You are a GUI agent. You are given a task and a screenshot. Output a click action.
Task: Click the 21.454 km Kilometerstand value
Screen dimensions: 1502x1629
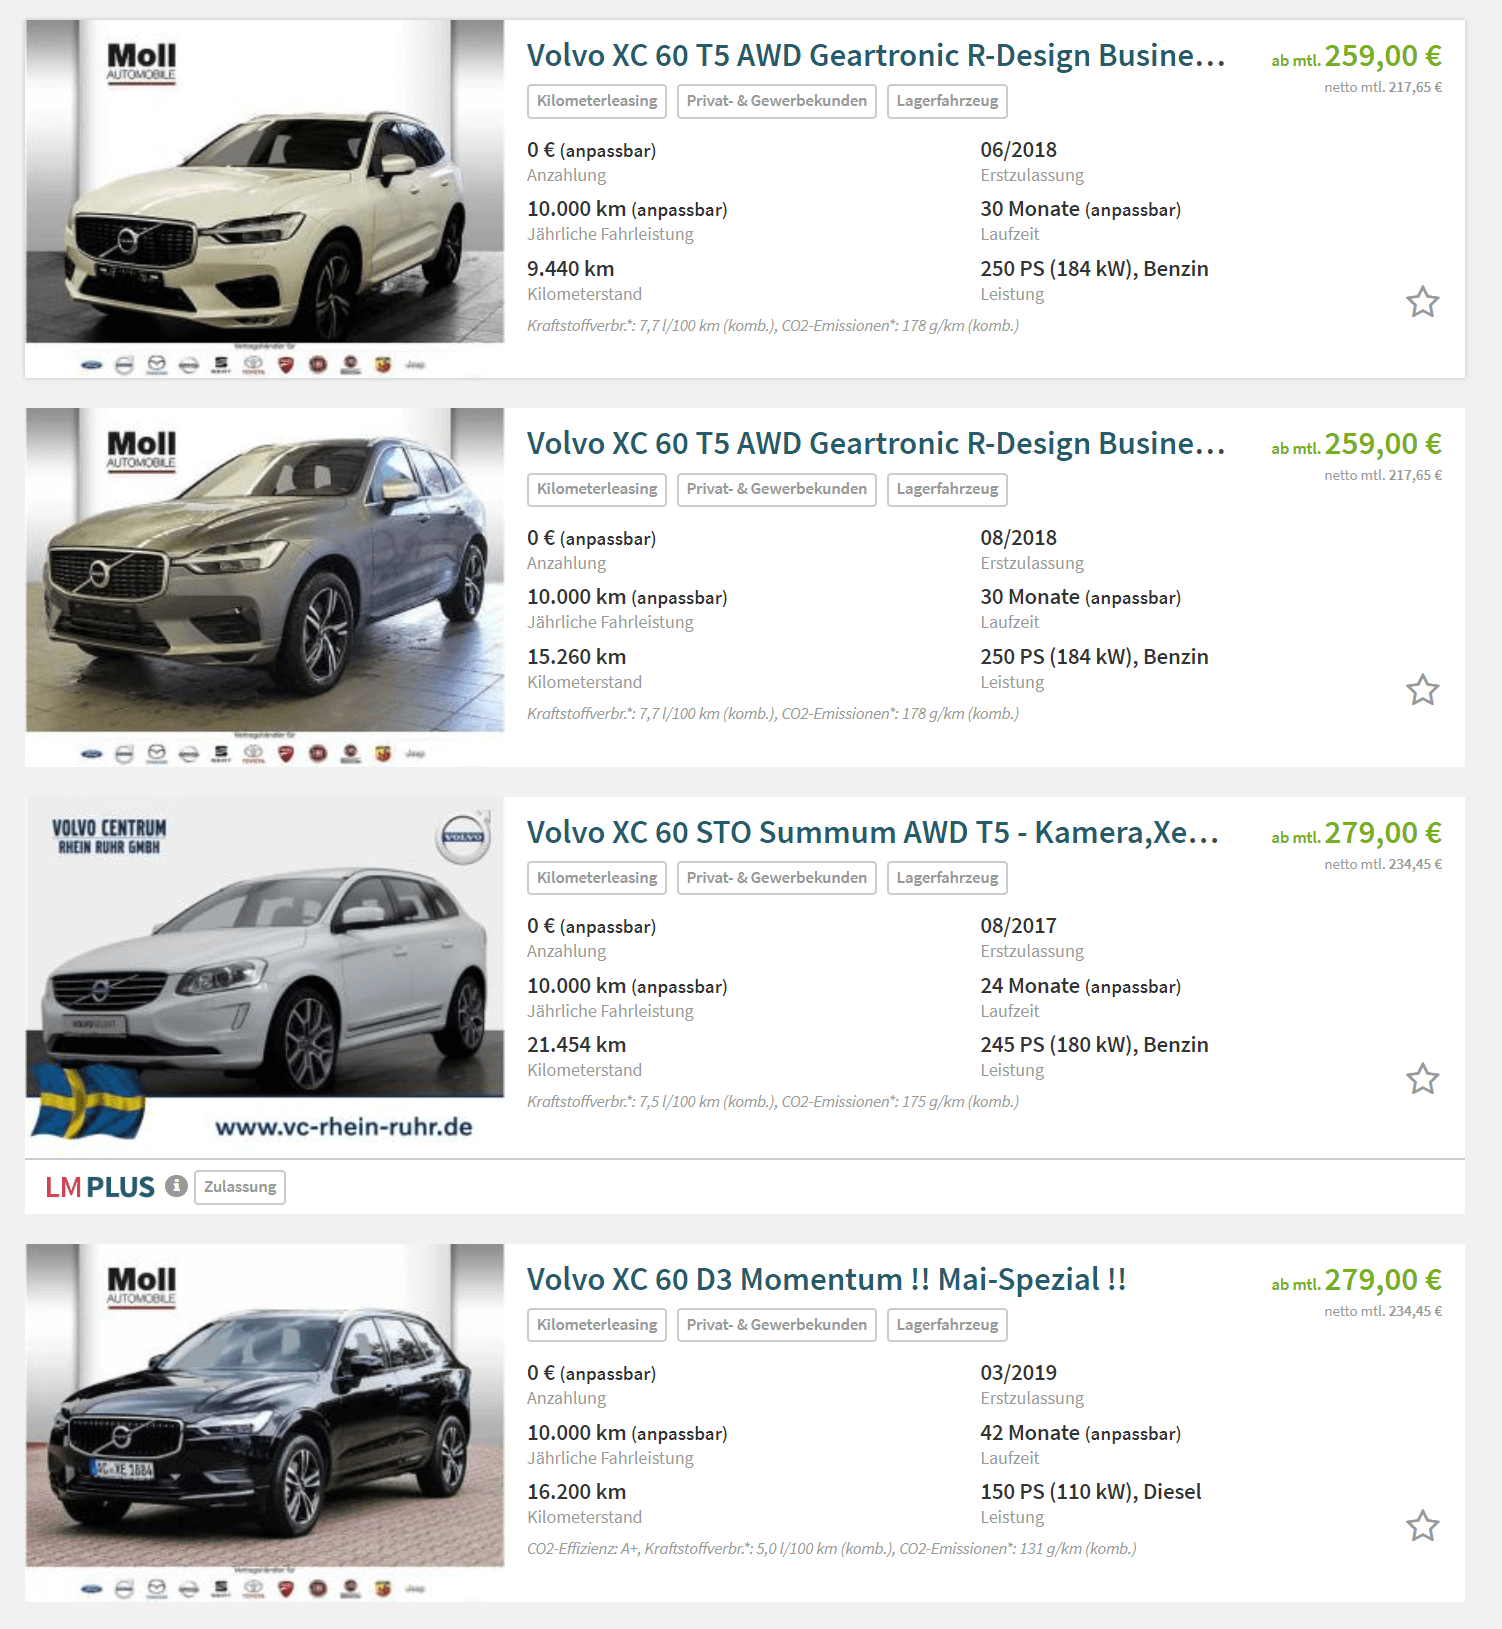pyautogui.click(x=577, y=1045)
